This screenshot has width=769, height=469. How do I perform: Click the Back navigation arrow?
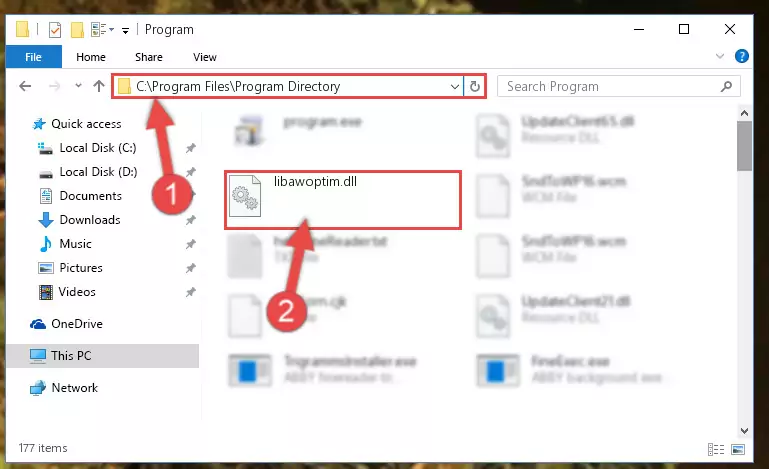point(25,86)
